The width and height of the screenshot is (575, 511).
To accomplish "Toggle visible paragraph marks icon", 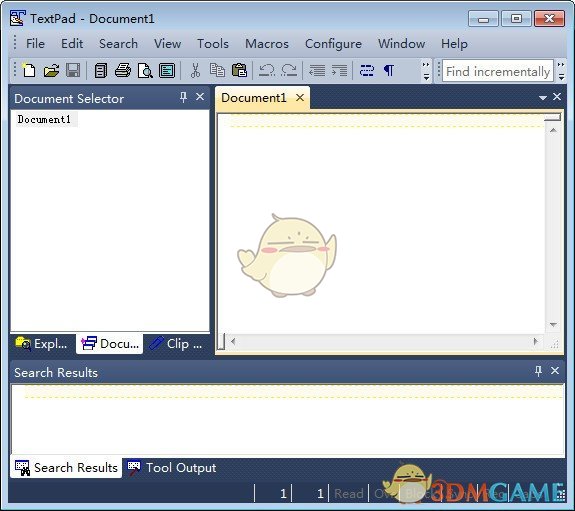I will click(389, 70).
